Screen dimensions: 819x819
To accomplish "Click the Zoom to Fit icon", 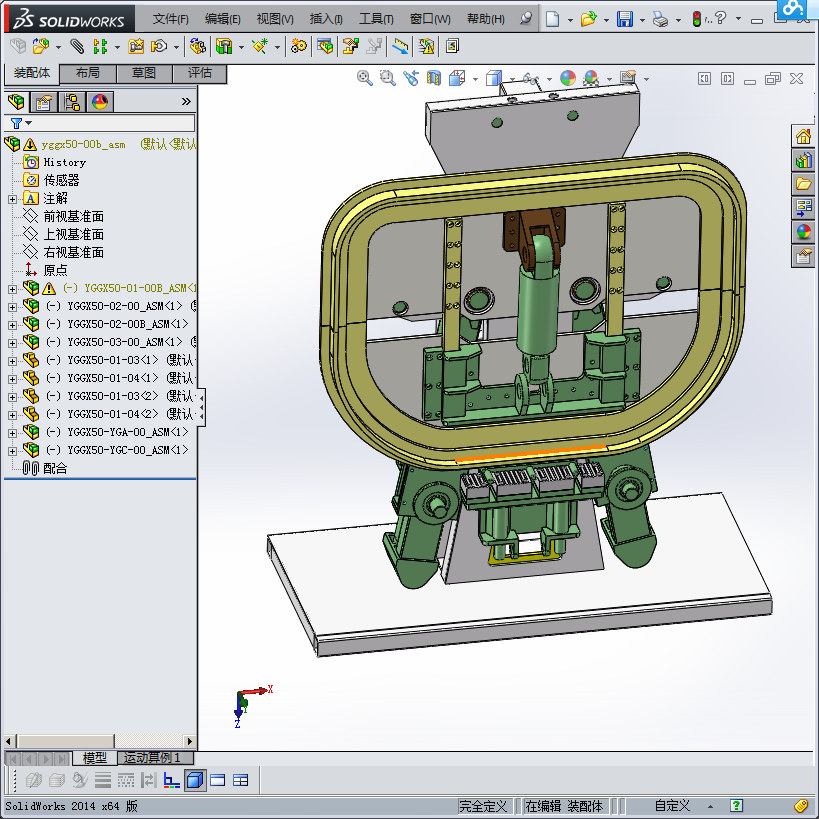I will coord(365,78).
